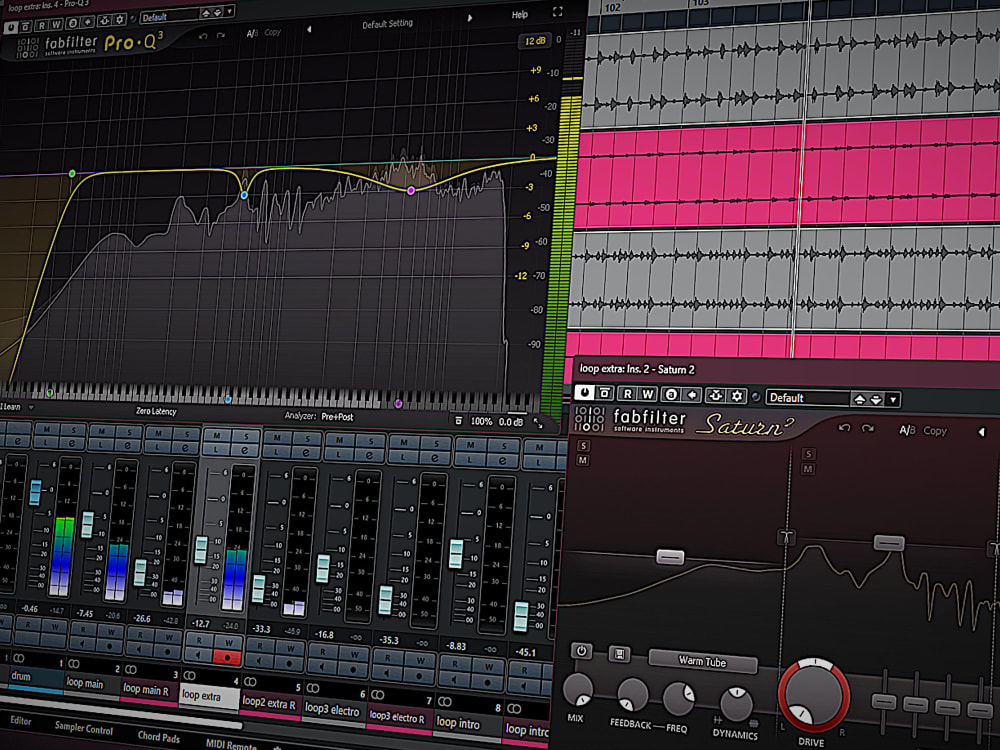
Task: Toggle A/B state in Saturn 2
Action: click(x=907, y=430)
